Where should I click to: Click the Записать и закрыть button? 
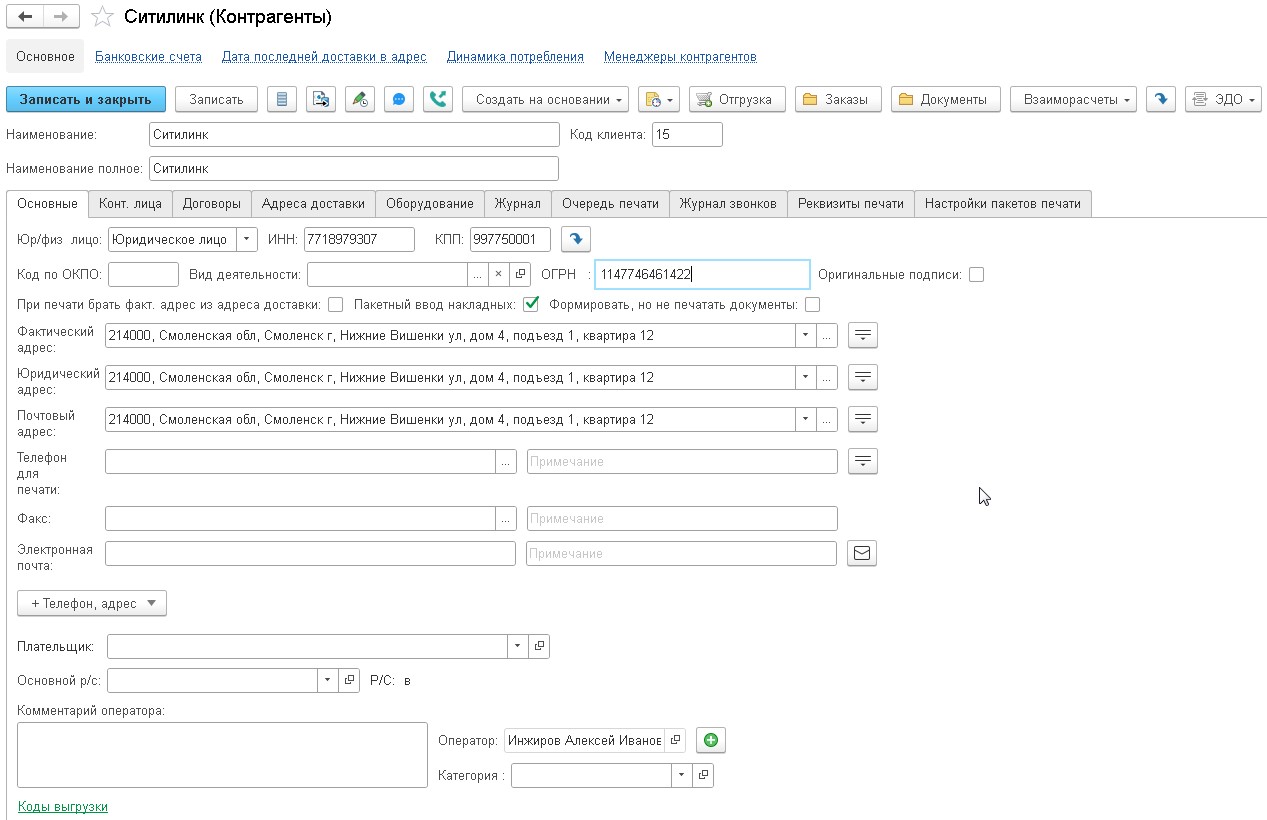click(x=86, y=99)
